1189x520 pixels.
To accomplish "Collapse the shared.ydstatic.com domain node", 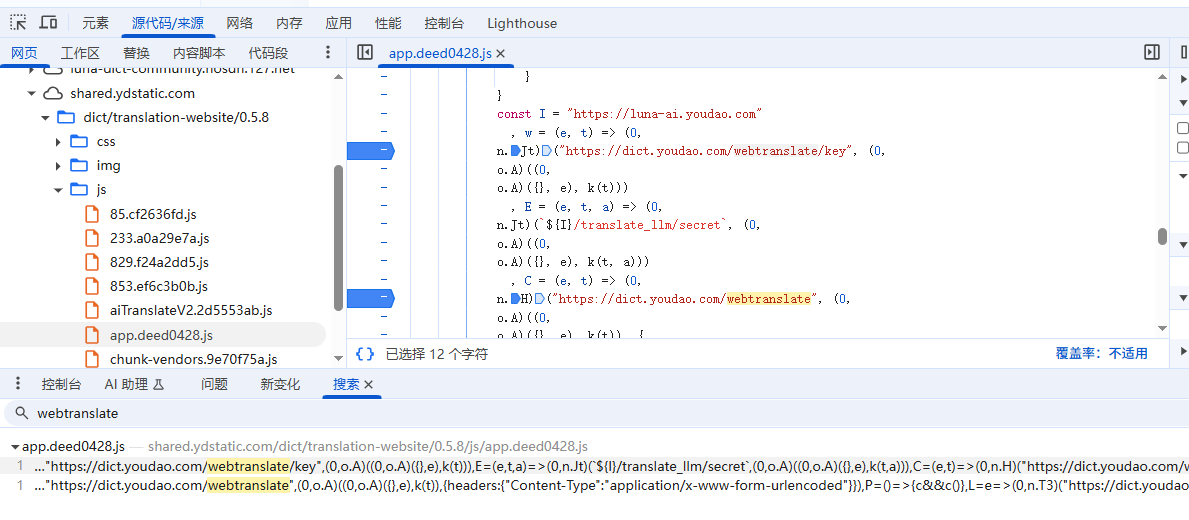I will tap(31, 94).
